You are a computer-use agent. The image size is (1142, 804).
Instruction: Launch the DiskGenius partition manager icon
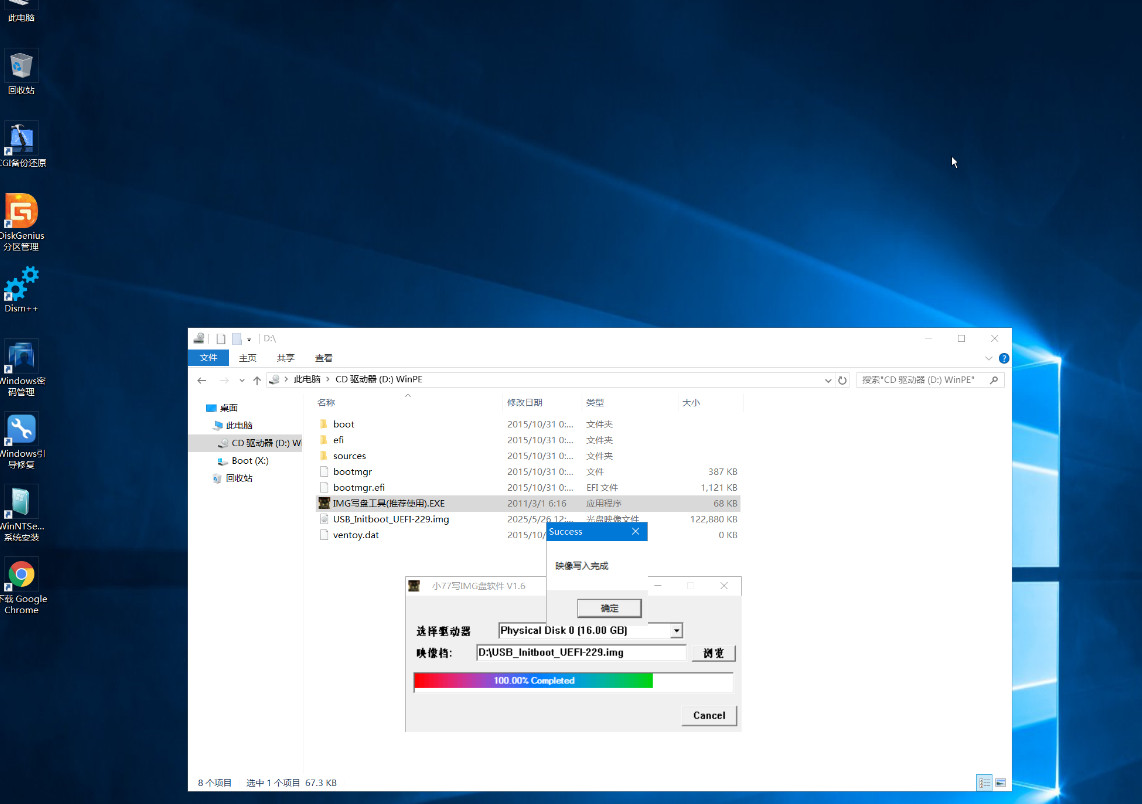(22, 222)
